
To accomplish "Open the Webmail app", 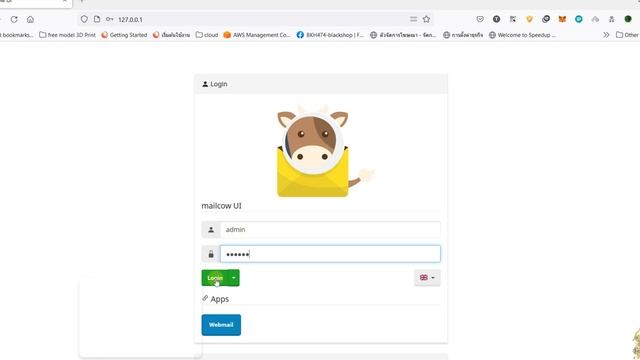I will (x=221, y=325).
